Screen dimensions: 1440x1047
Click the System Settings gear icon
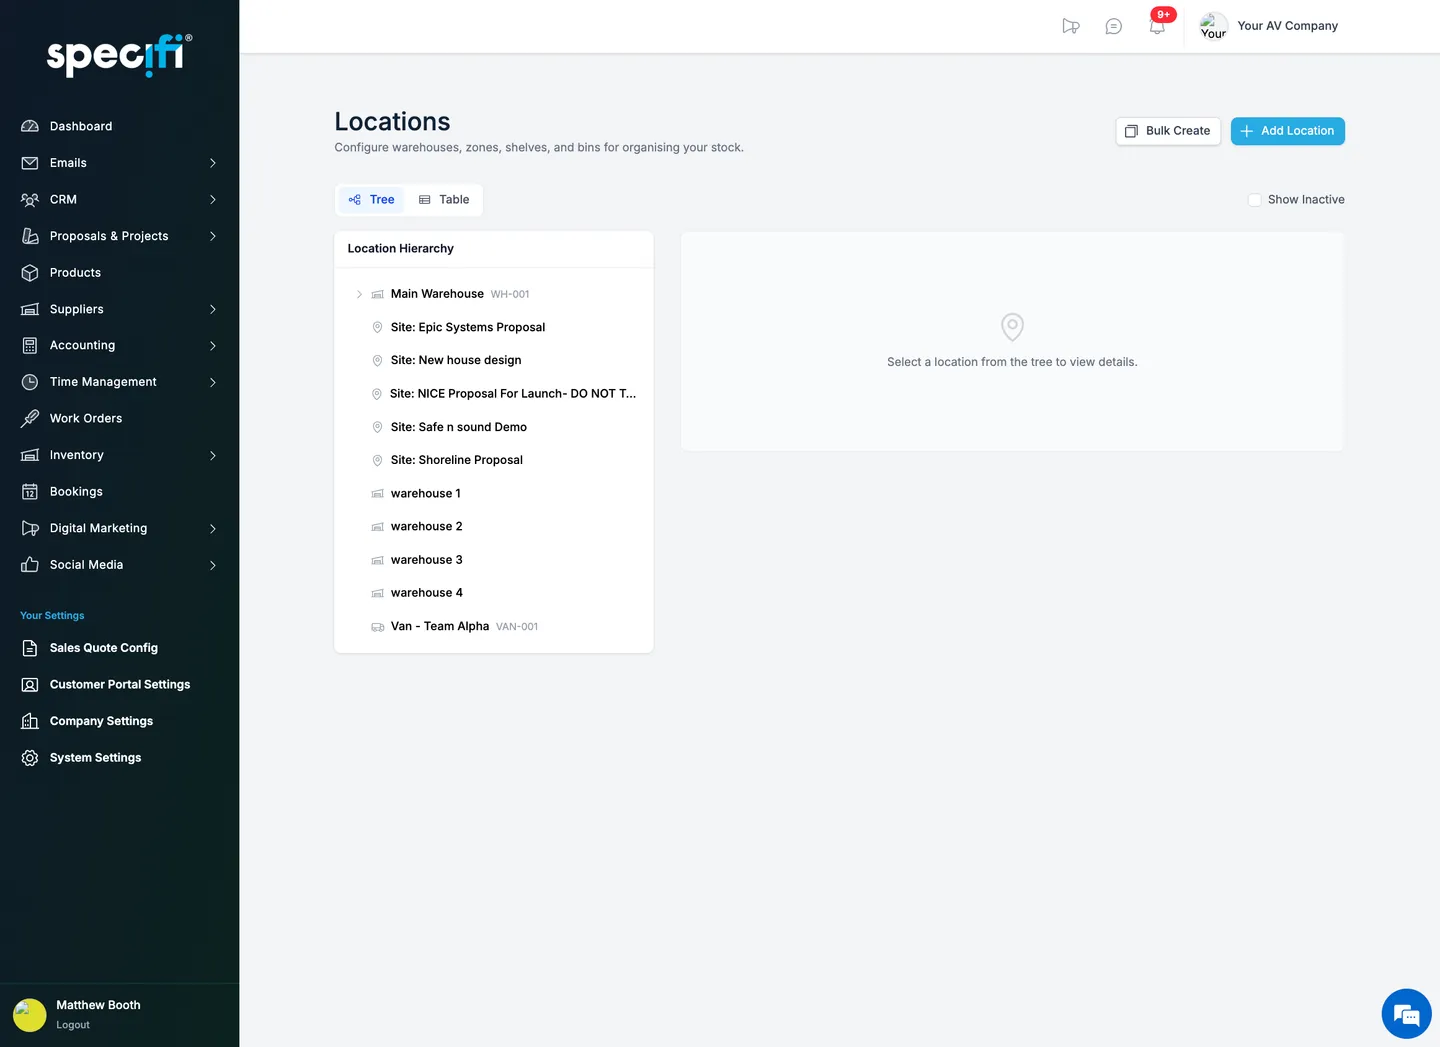pos(30,758)
